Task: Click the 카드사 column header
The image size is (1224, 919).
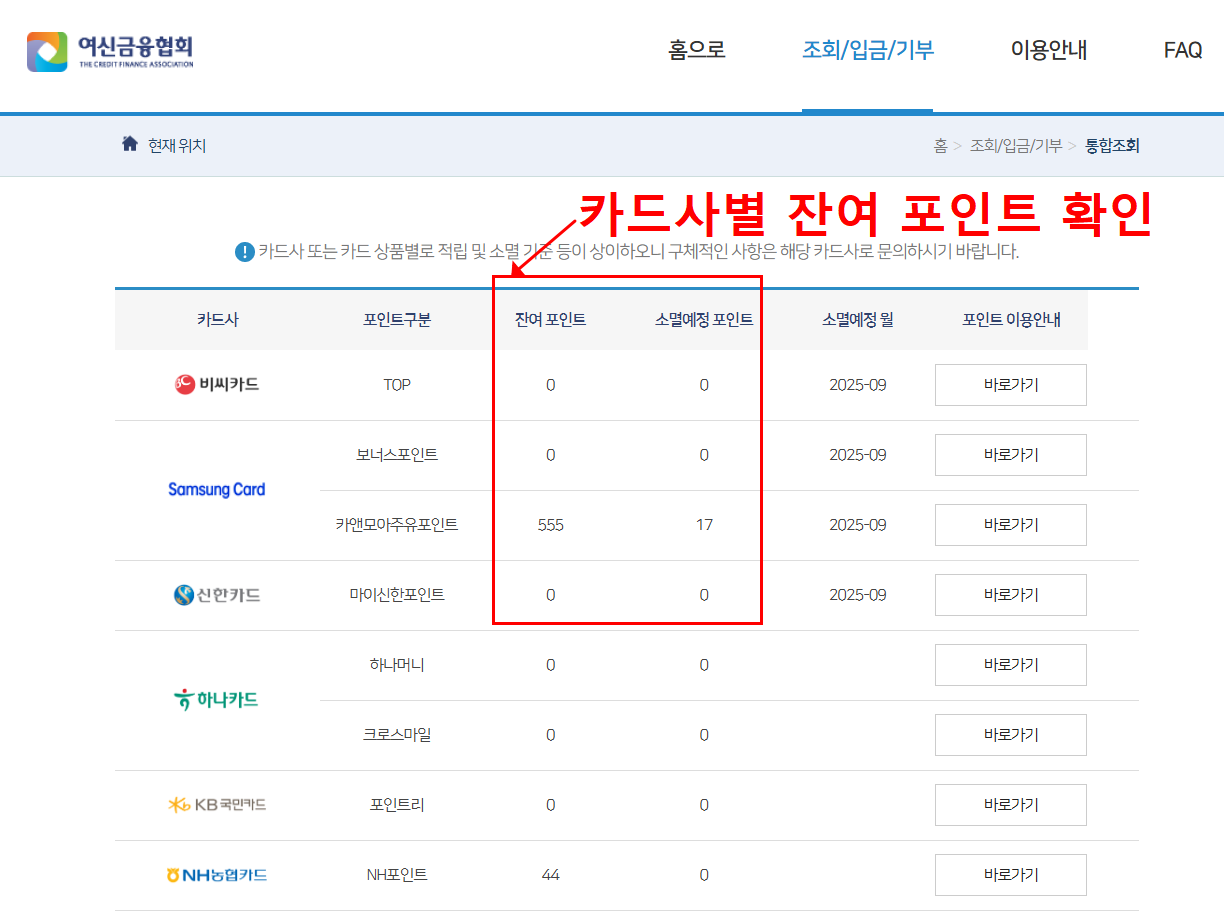Action: point(217,320)
